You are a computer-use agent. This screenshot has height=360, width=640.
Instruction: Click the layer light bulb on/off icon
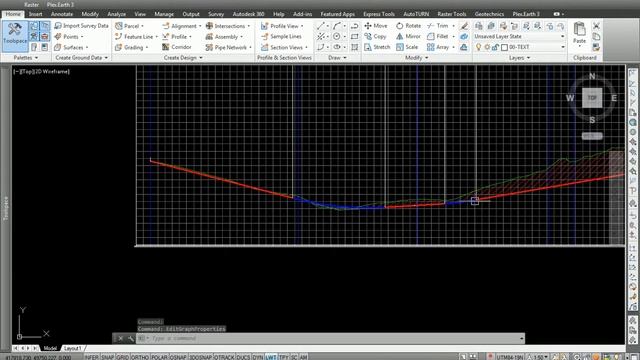(478, 47)
